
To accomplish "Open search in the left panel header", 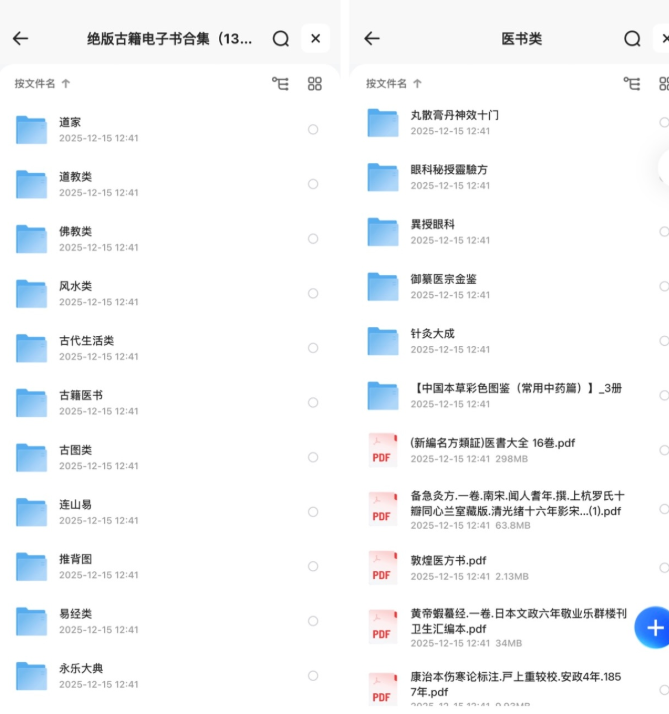I will point(281,39).
